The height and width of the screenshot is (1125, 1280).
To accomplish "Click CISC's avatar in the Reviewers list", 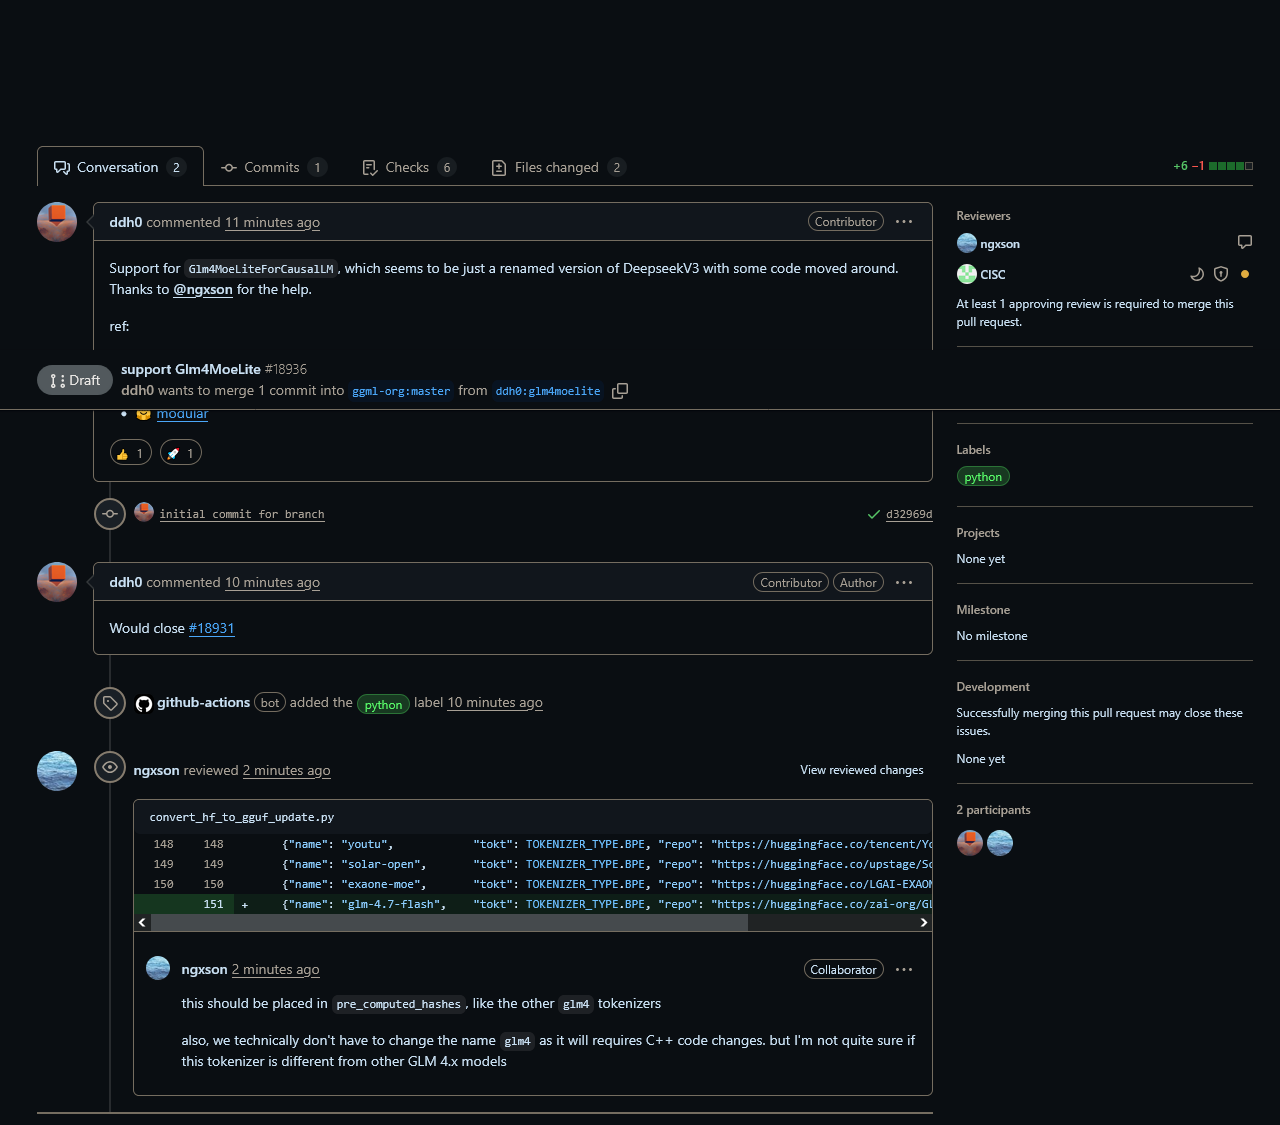I will click(x=967, y=274).
